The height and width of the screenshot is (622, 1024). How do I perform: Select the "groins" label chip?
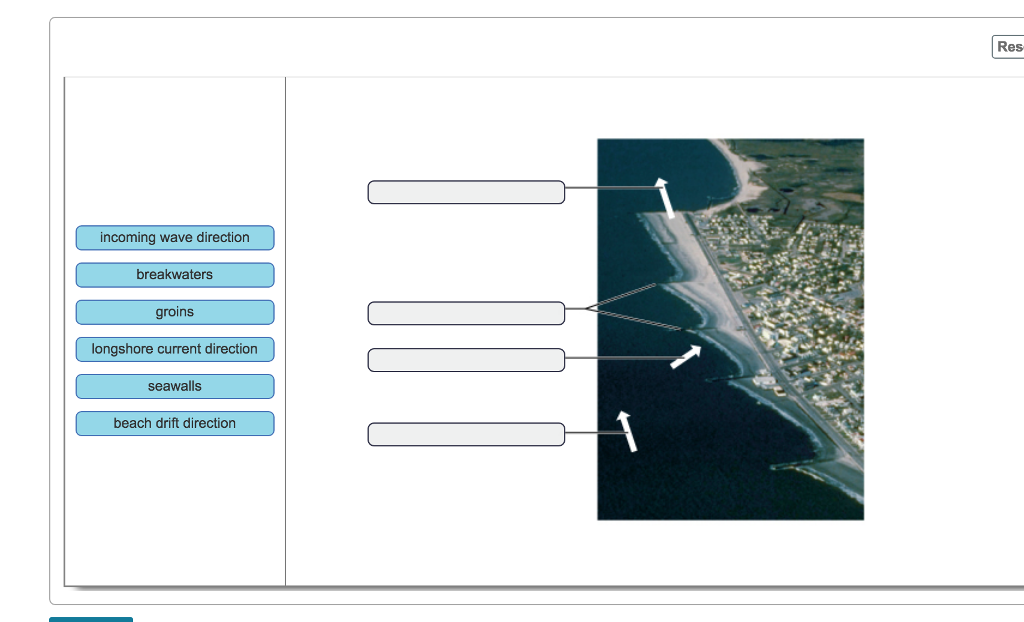coord(174,312)
